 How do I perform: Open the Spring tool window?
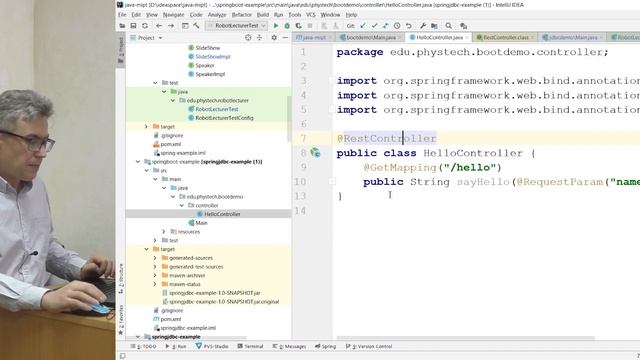point(326,346)
